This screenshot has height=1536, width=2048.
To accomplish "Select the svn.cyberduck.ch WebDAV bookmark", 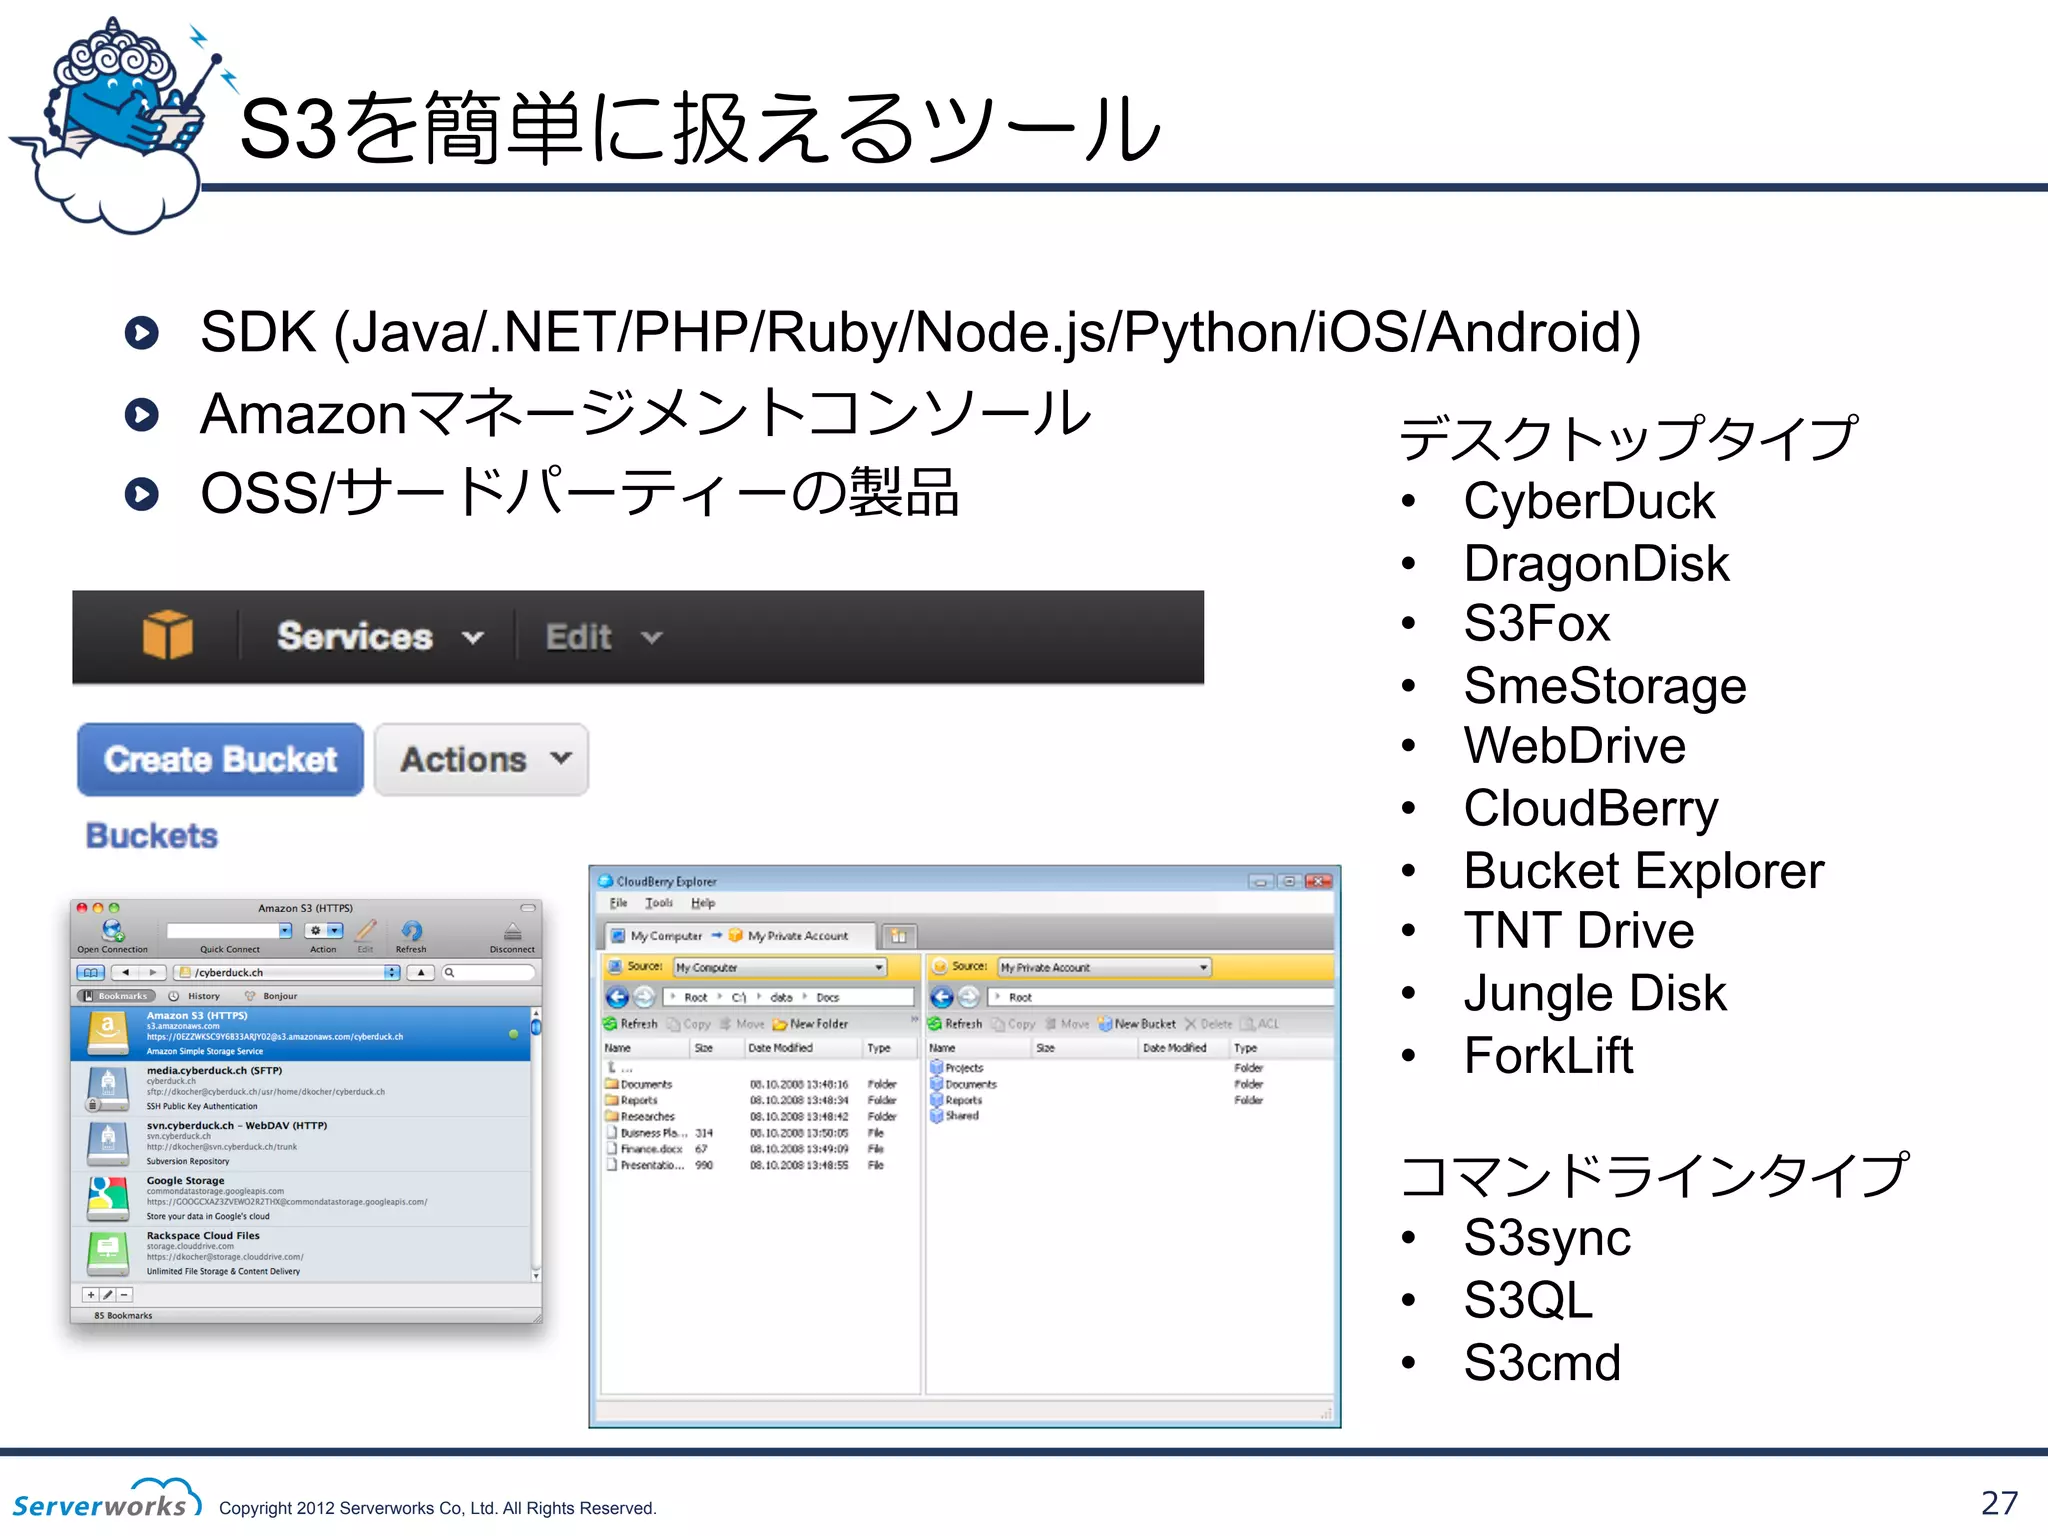I will coord(300,1144).
